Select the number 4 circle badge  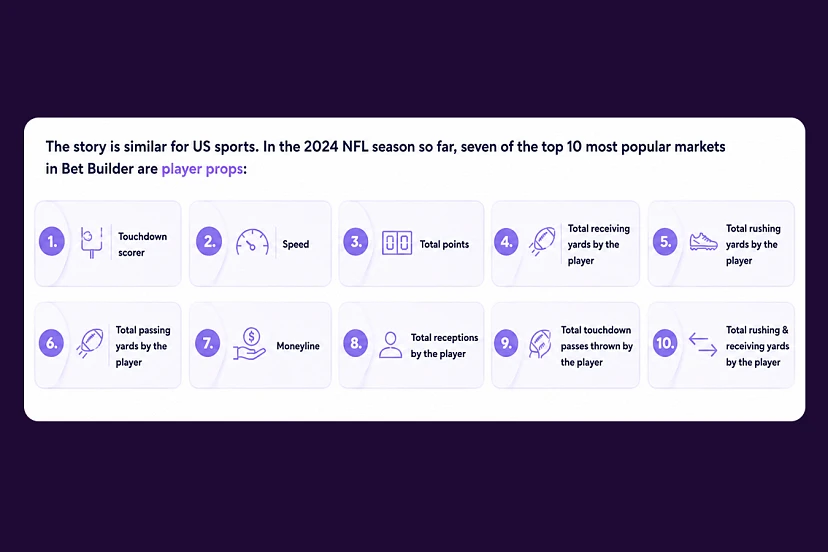[506, 242]
